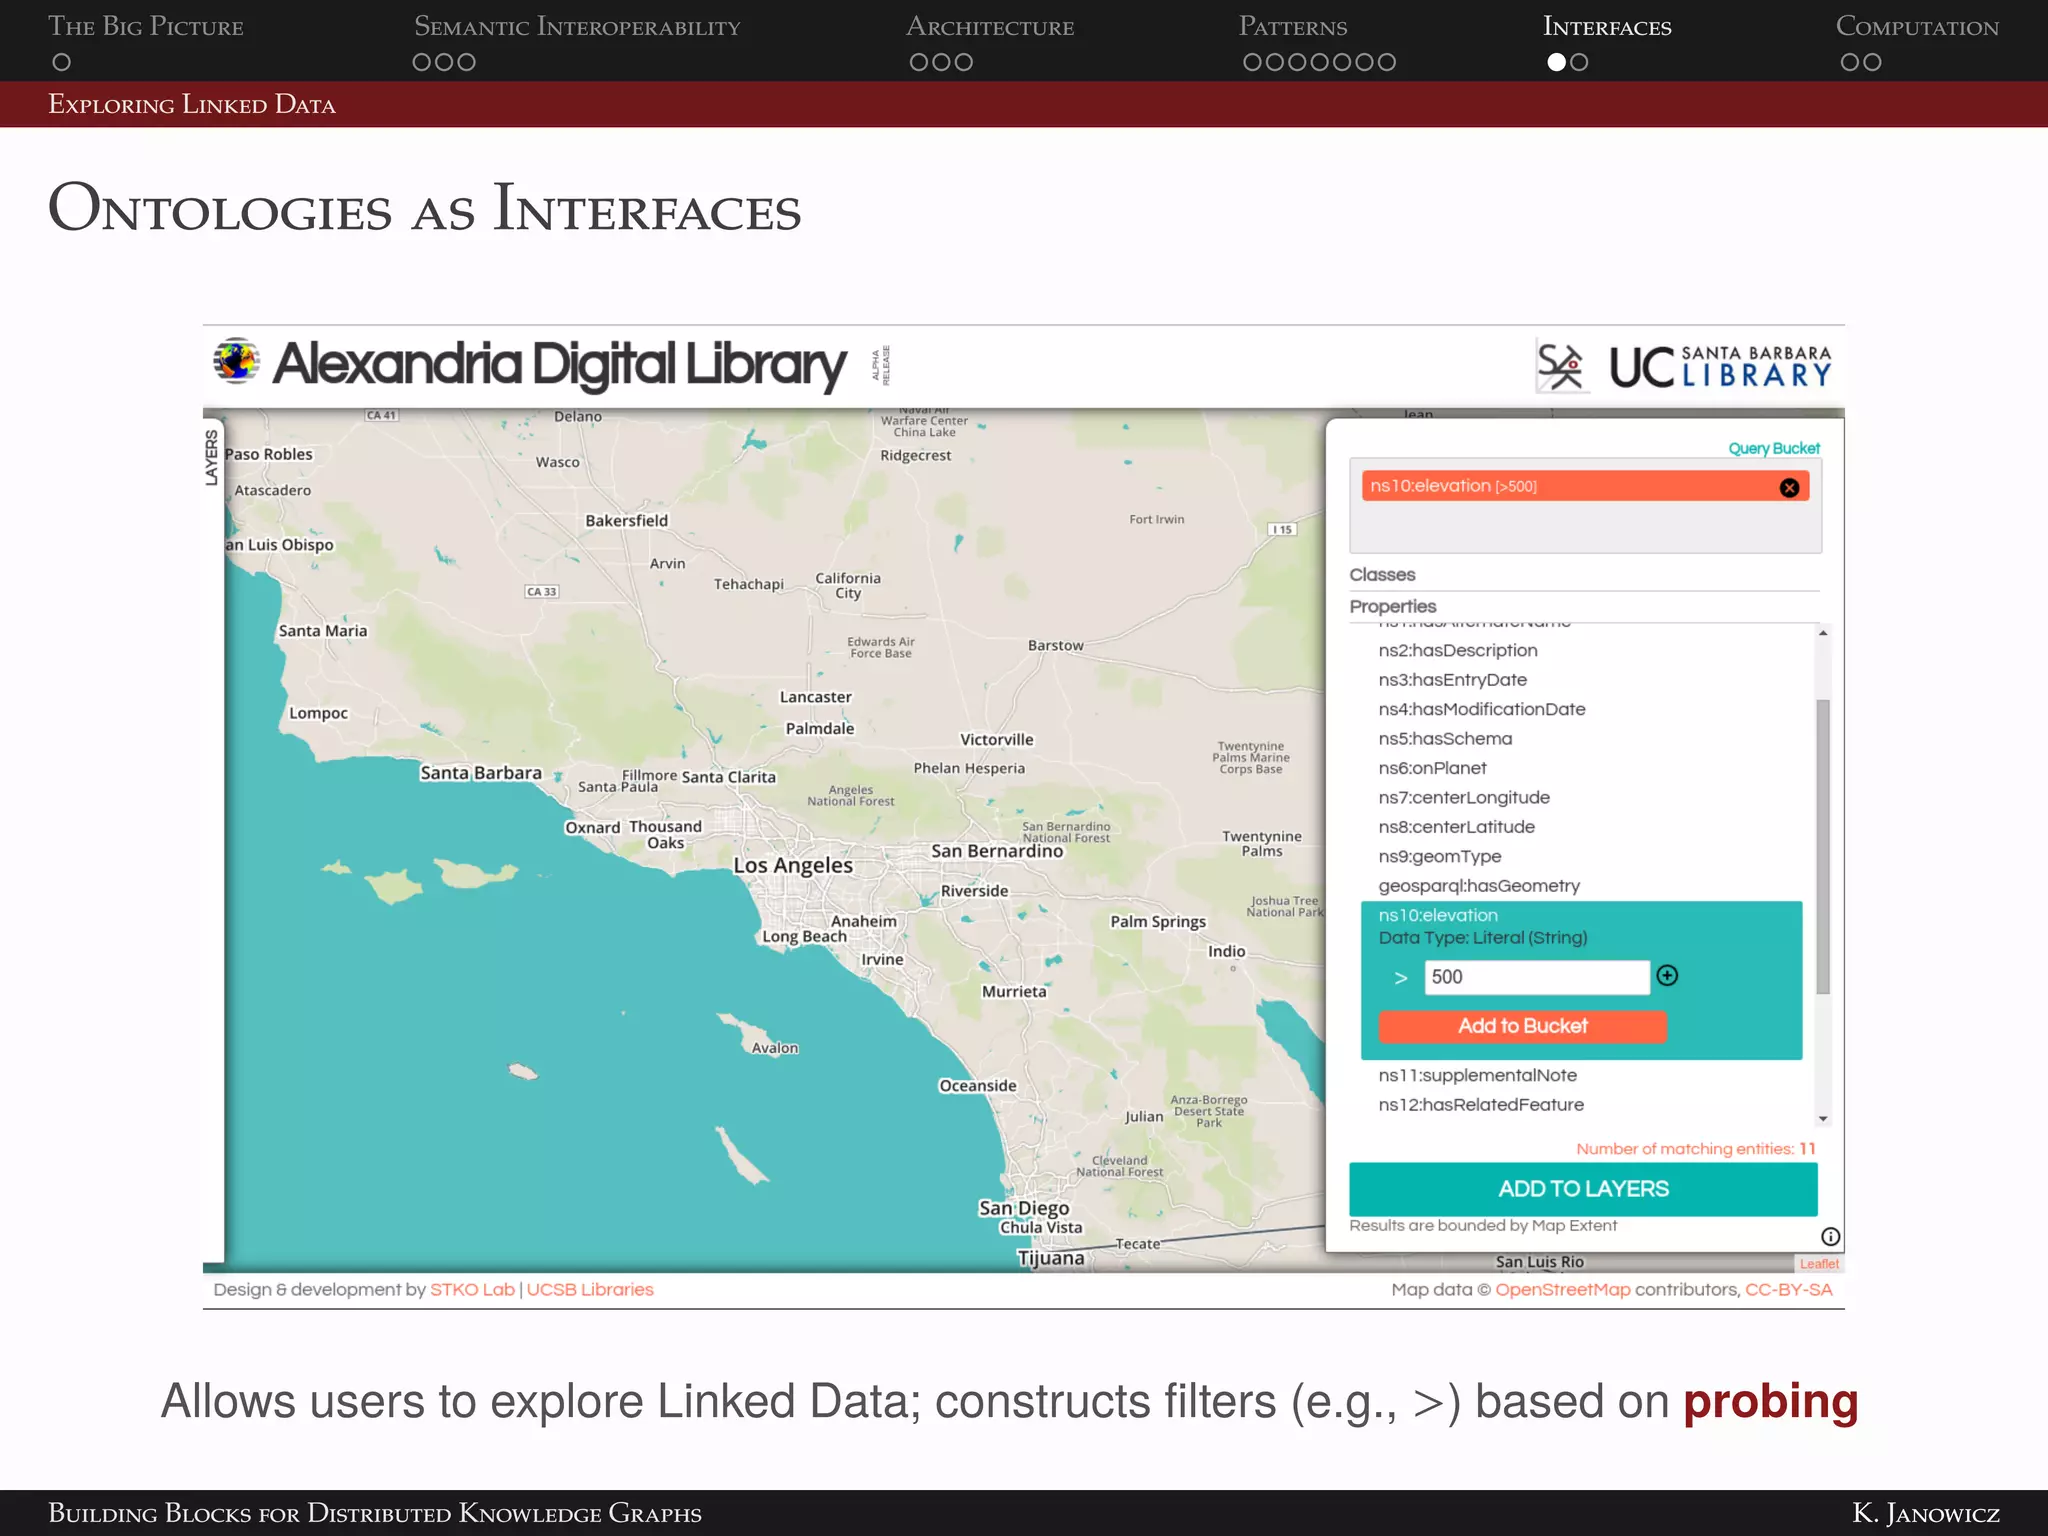Select ns12:hasRelatedFeature property
The height and width of the screenshot is (1536, 2048).
[1481, 1105]
